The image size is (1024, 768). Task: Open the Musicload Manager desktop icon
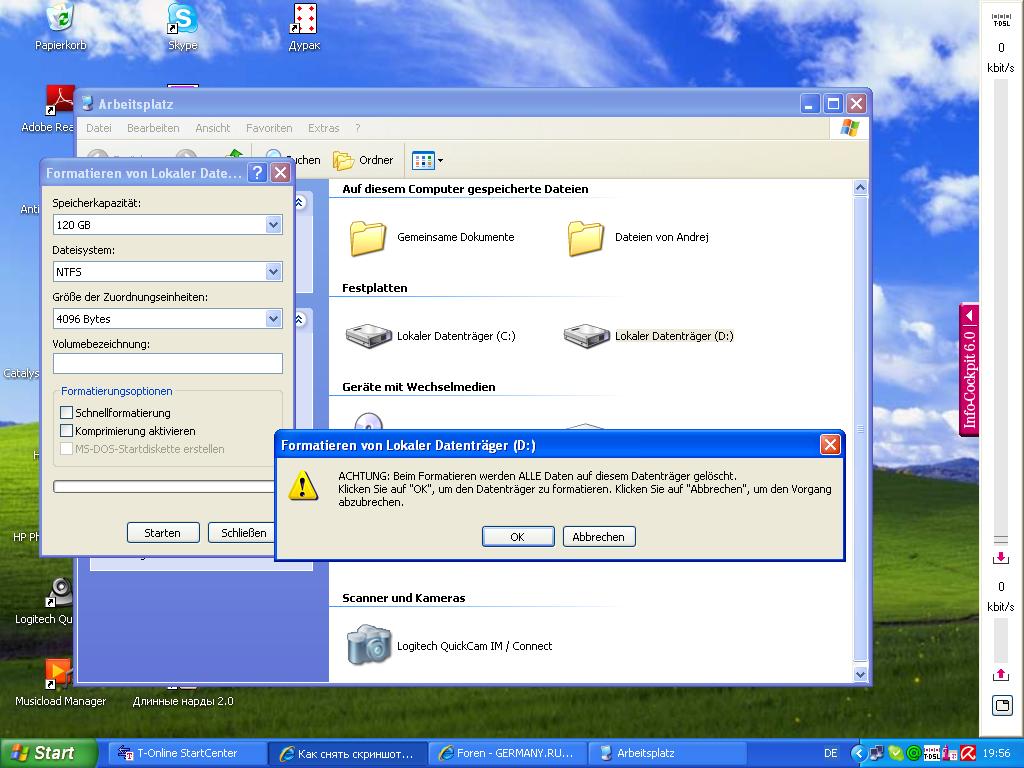click(59, 675)
